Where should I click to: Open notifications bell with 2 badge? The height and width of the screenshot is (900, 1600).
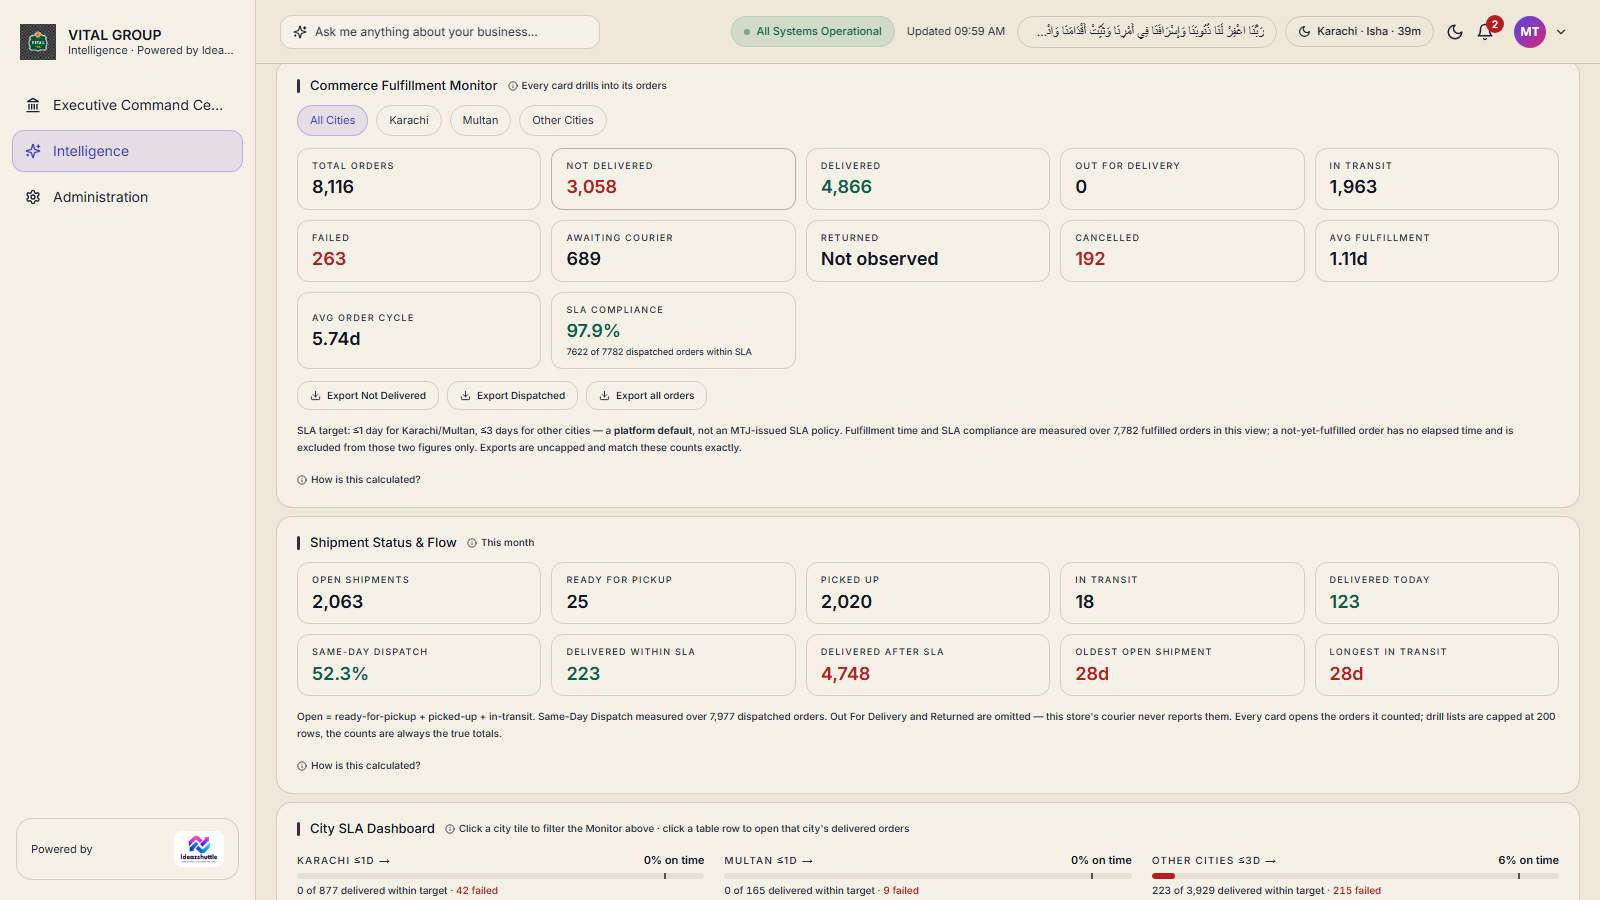coord(1485,32)
